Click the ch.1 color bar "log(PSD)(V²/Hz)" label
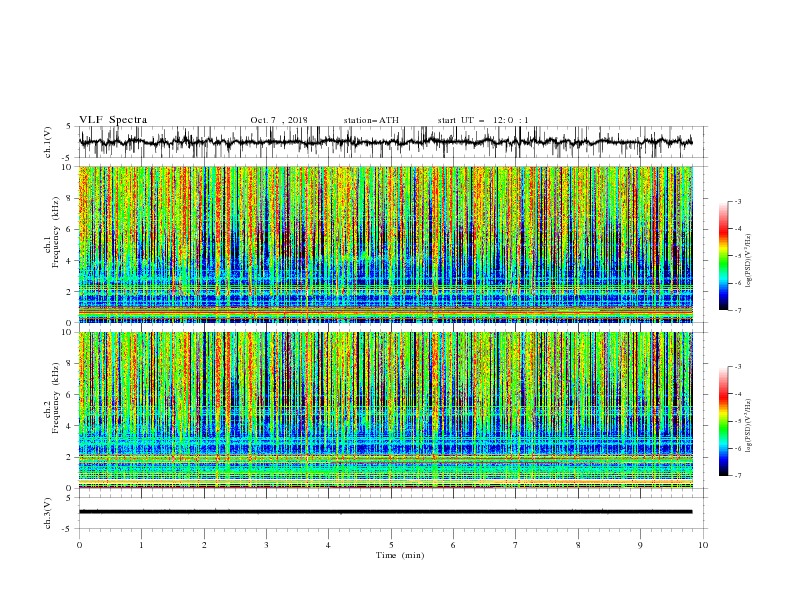 748,261
